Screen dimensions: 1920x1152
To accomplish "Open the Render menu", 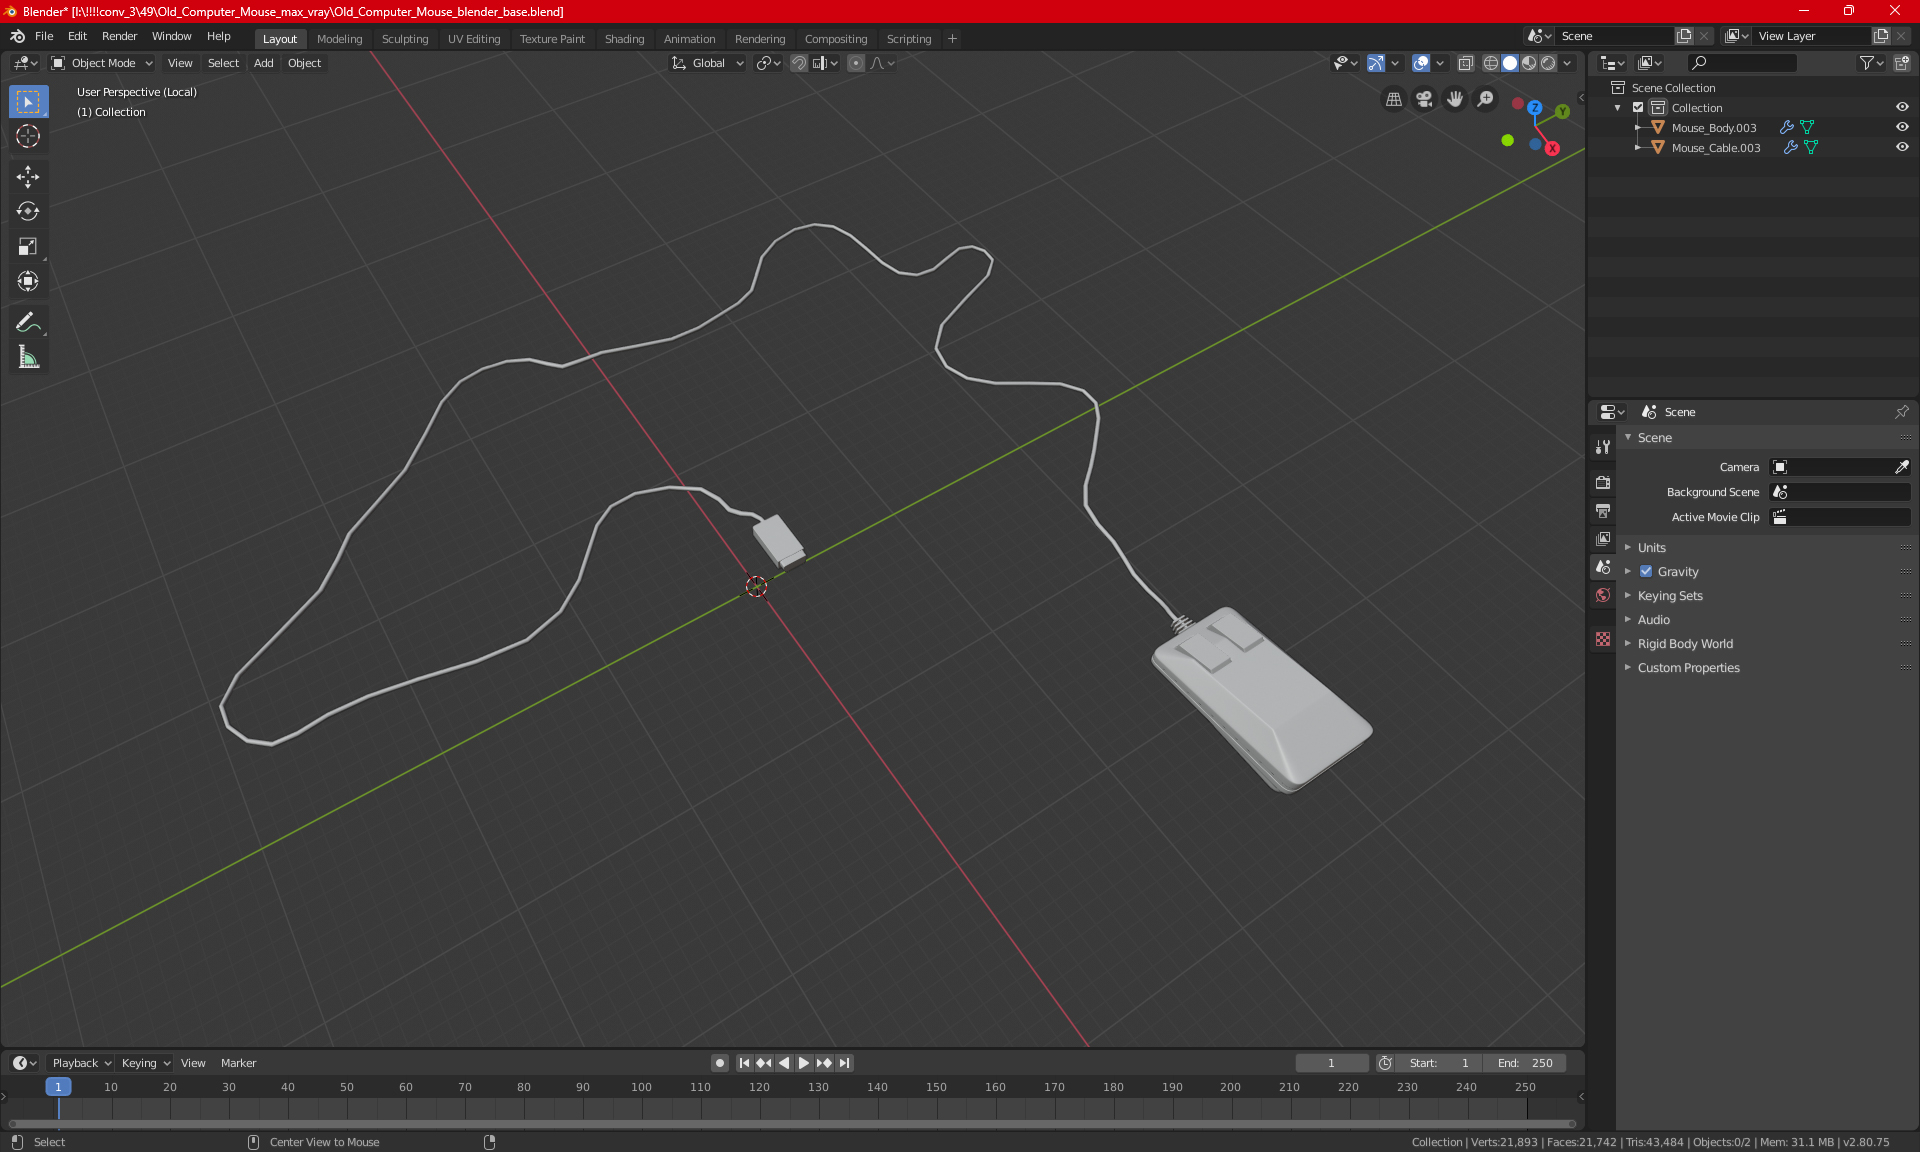I will [119, 36].
